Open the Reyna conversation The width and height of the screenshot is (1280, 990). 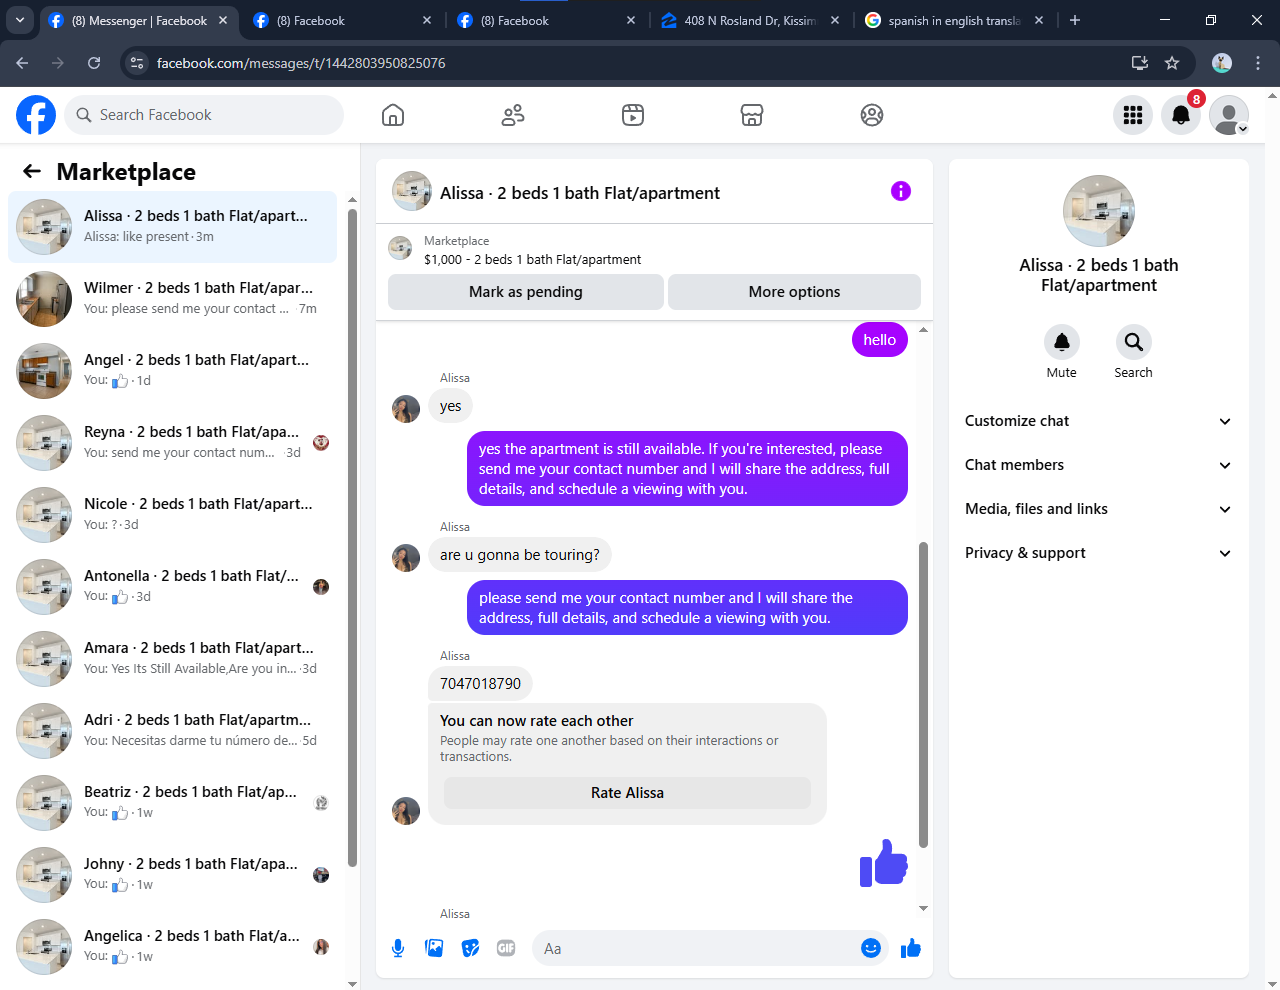click(172, 443)
